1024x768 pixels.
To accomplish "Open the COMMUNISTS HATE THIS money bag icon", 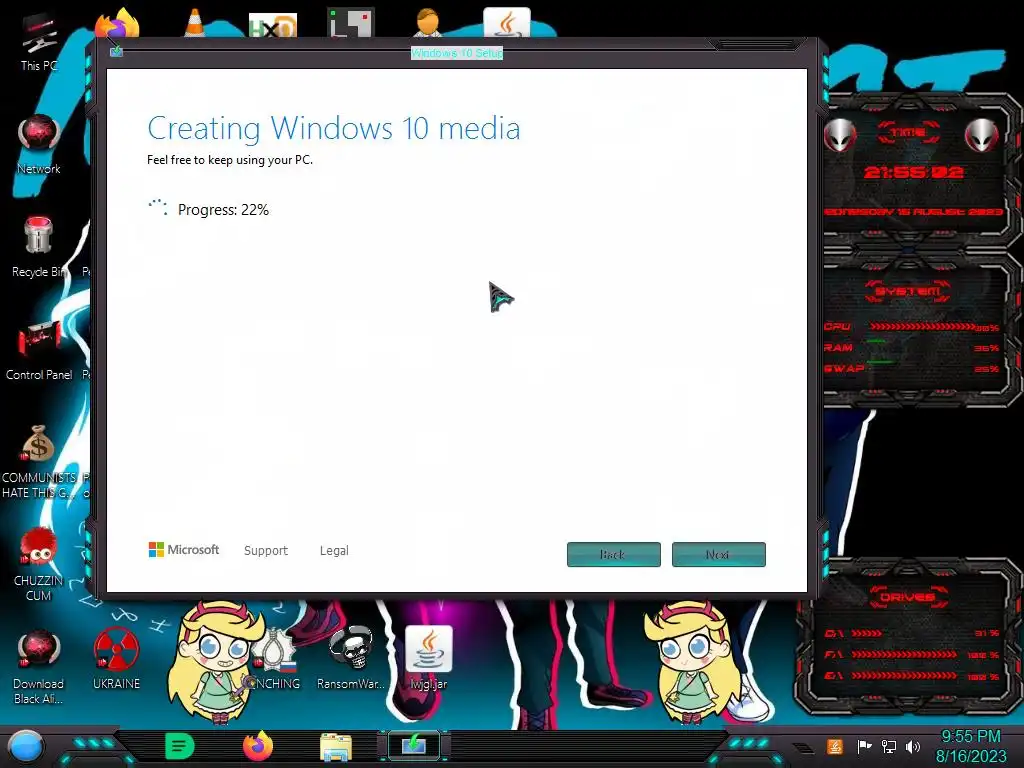I will [x=39, y=460].
